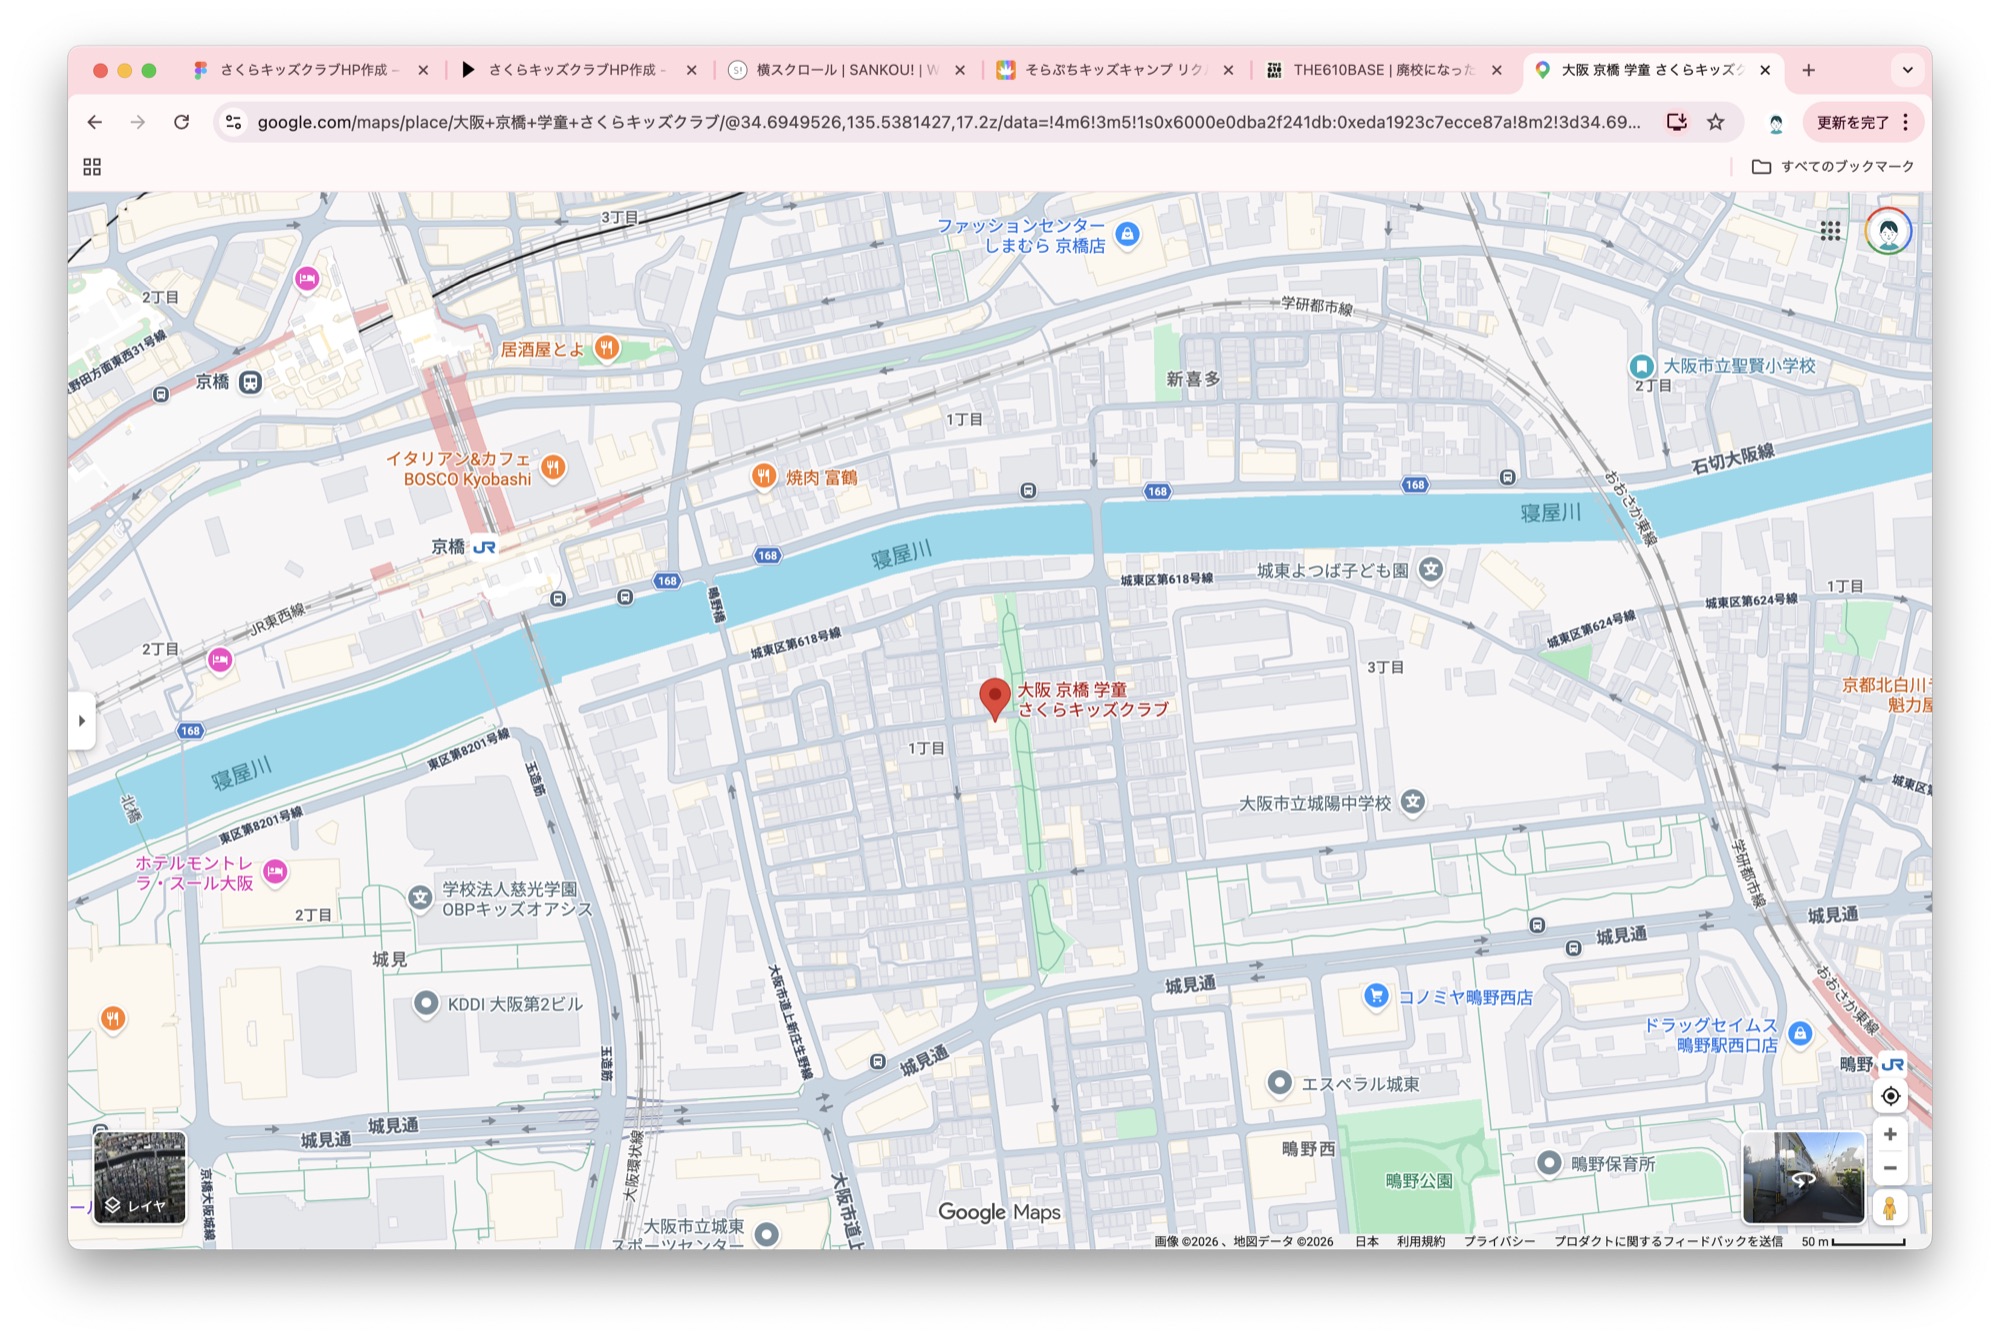Click the browser back arrow
The width and height of the screenshot is (2000, 1339).
click(95, 122)
